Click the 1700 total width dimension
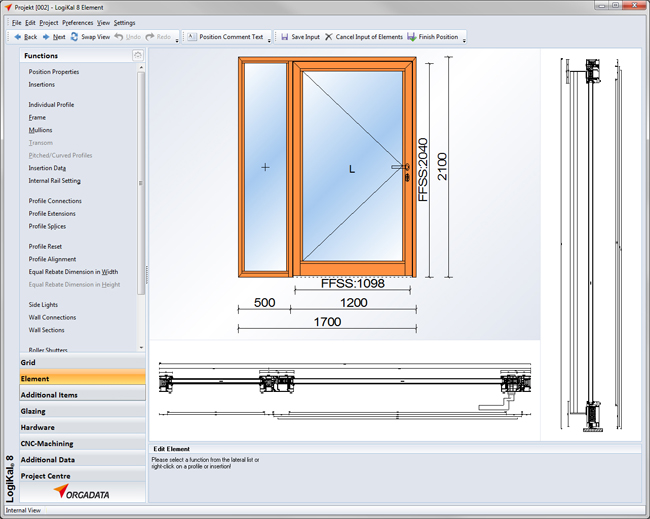 [327, 322]
